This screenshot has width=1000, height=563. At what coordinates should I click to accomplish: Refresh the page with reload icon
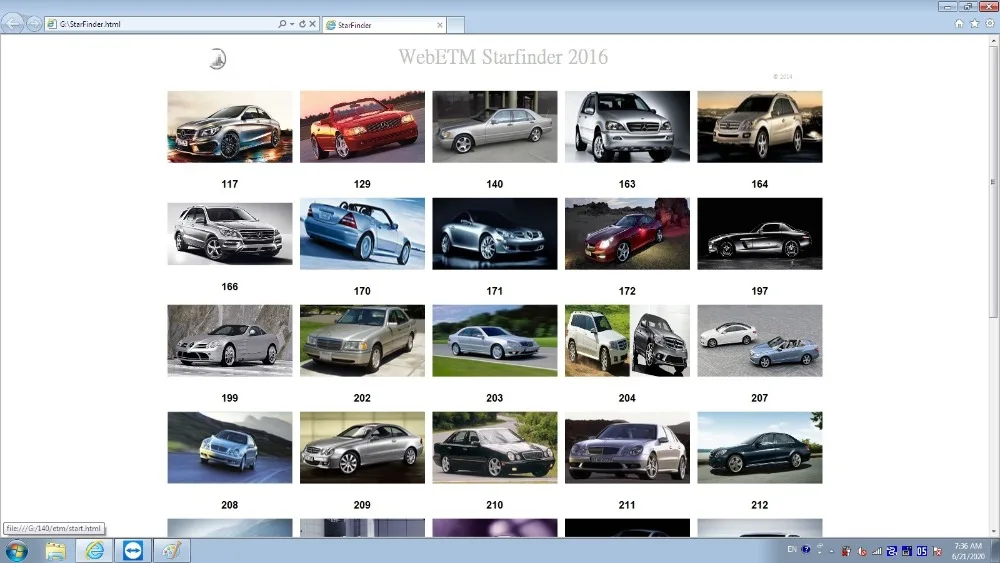[x=302, y=24]
